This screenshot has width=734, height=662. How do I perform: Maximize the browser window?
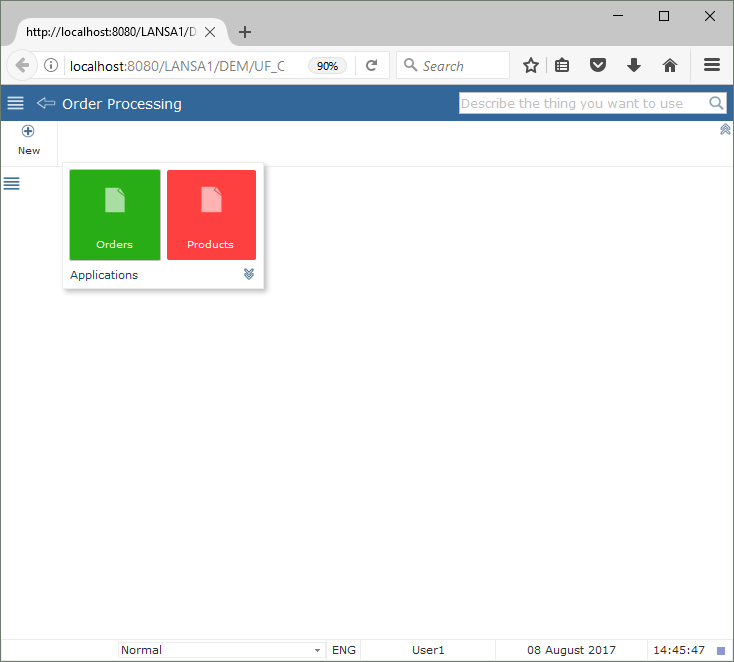point(663,16)
